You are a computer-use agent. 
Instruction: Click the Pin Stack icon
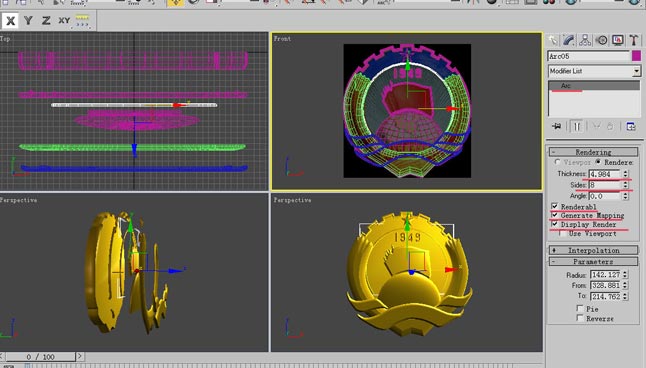pos(557,126)
